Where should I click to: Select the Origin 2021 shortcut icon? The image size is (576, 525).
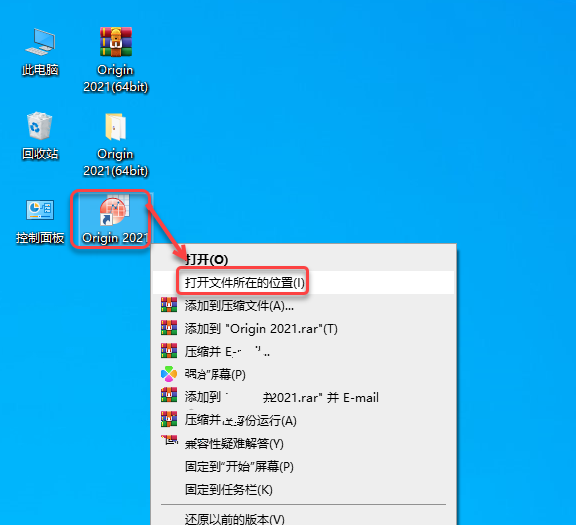pos(114,220)
